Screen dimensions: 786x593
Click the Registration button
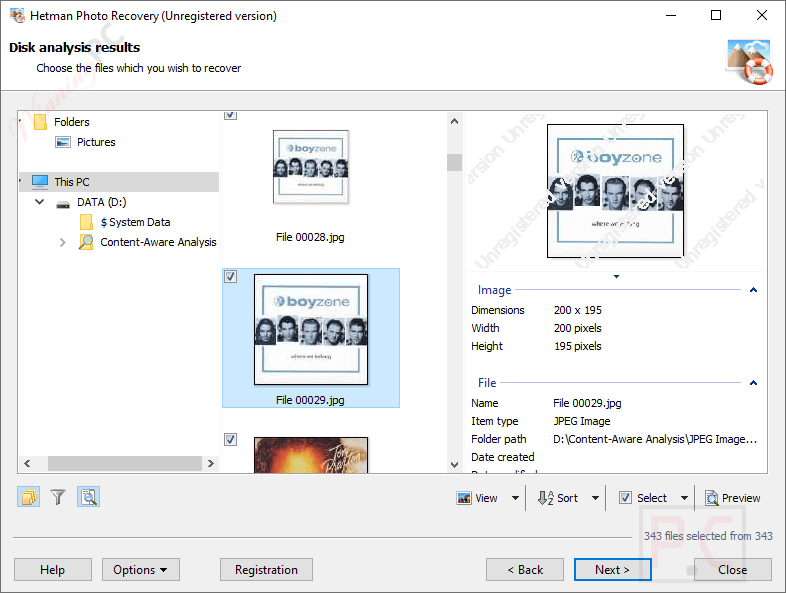[x=266, y=569]
